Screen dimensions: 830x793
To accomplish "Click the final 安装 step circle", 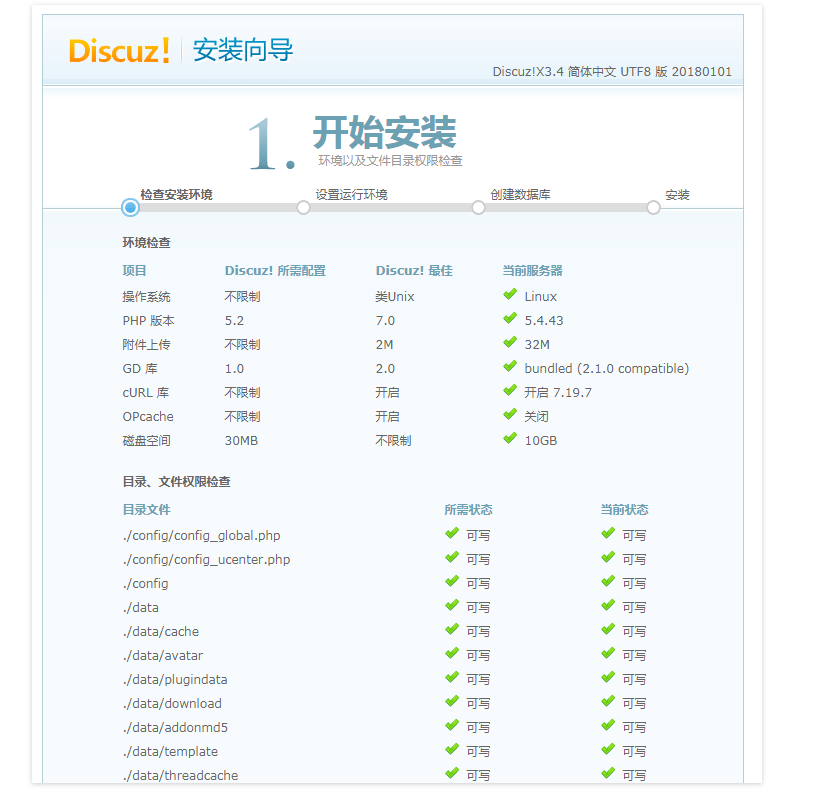I will 653,207.
